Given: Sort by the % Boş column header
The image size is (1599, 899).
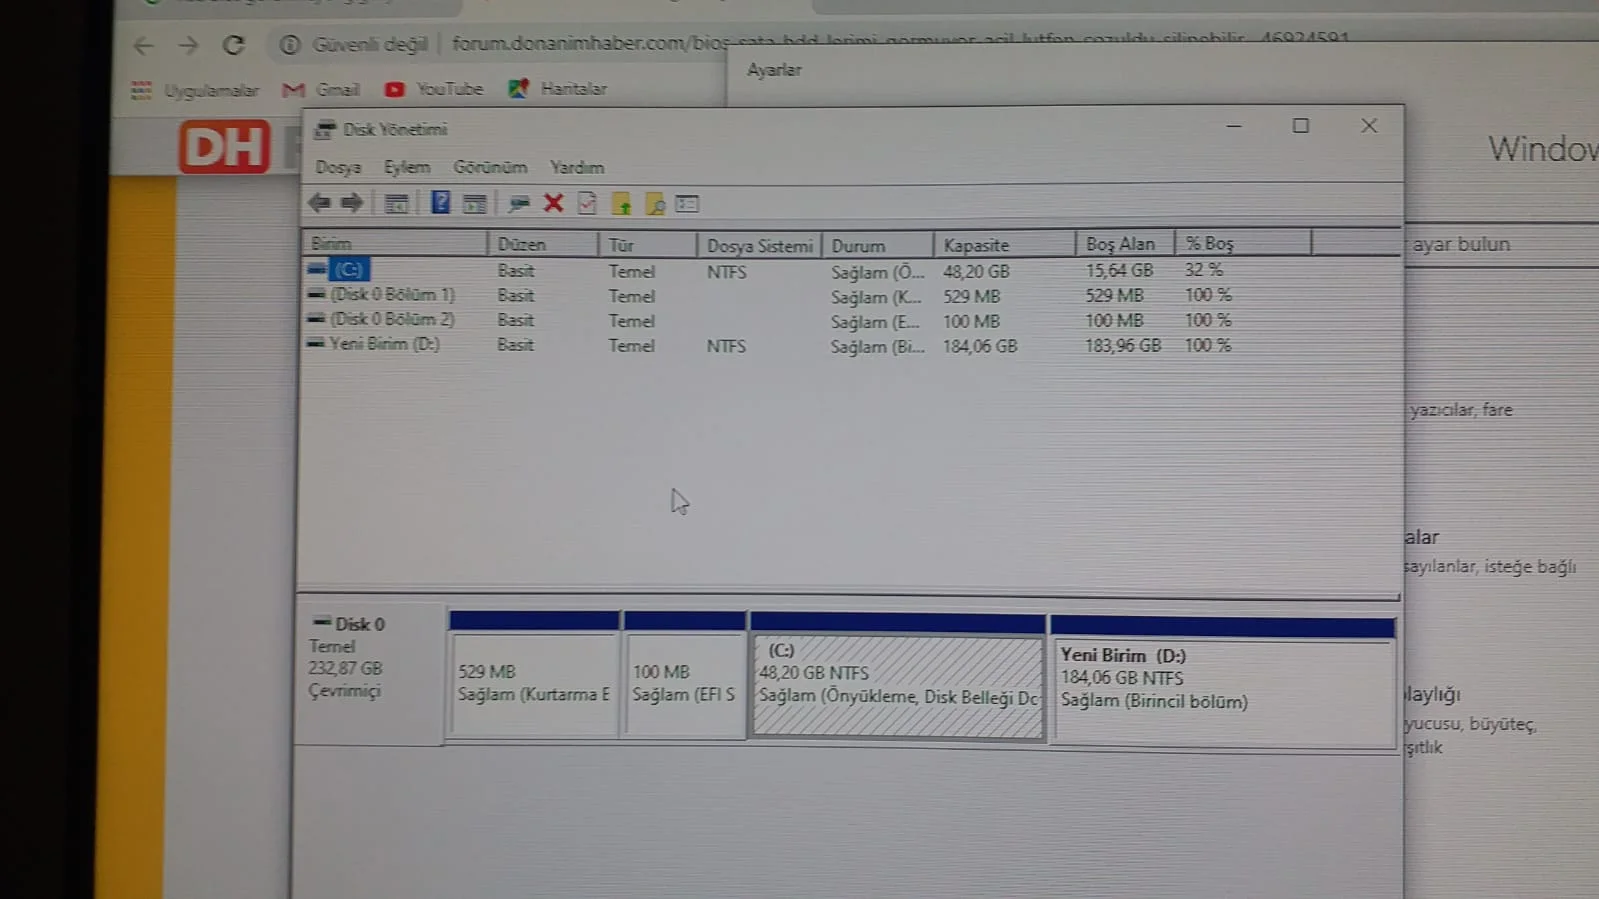Looking at the screenshot, I should [1244, 243].
